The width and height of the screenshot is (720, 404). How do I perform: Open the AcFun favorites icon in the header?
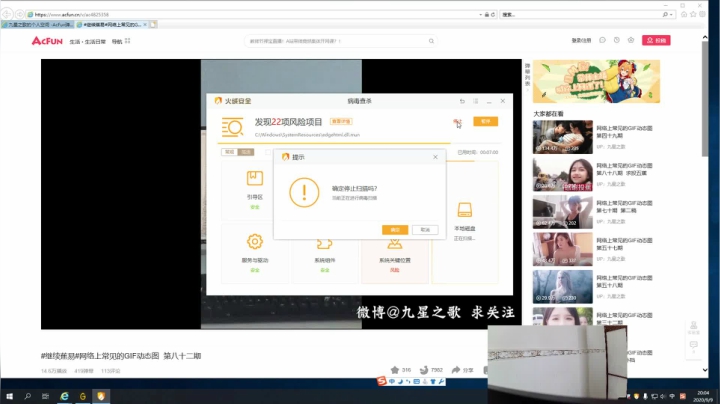click(631, 40)
